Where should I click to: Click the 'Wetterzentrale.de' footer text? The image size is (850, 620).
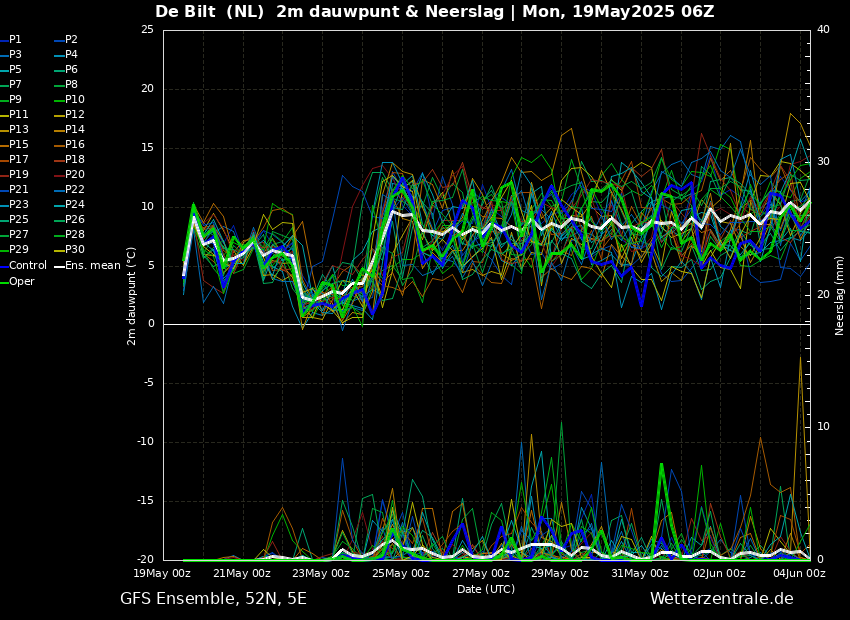[x=722, y=599]
